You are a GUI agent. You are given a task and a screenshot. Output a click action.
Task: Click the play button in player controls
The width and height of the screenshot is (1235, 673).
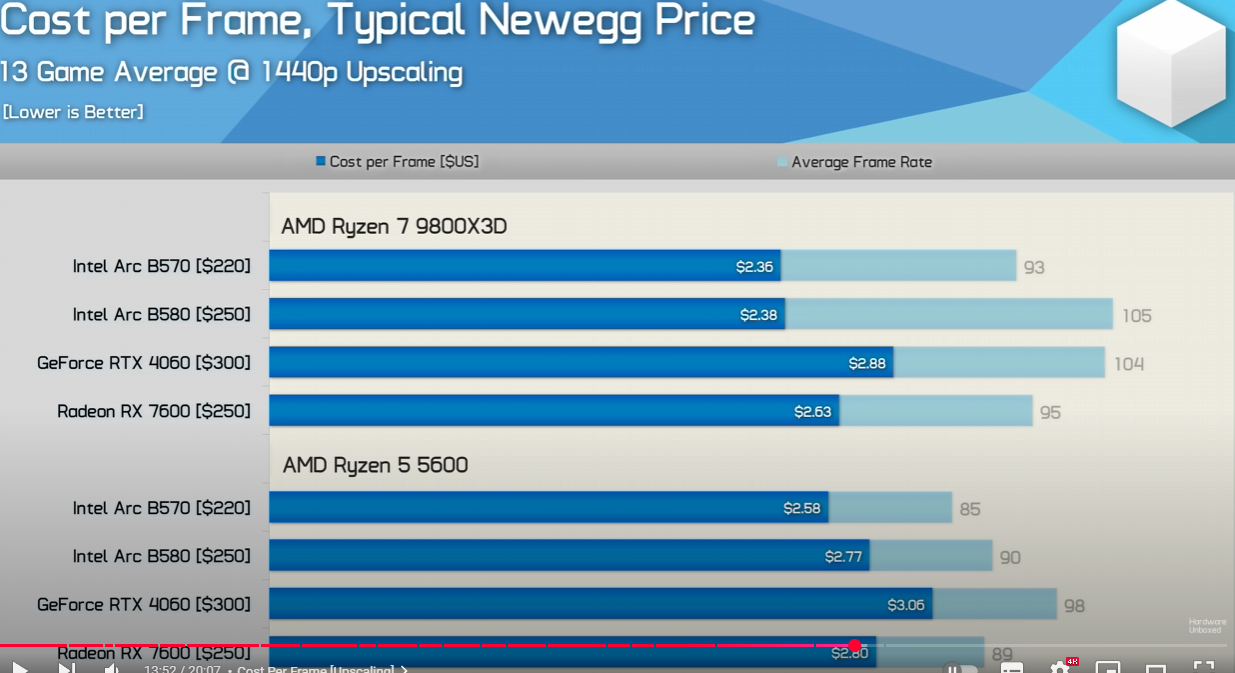[19, 667]
